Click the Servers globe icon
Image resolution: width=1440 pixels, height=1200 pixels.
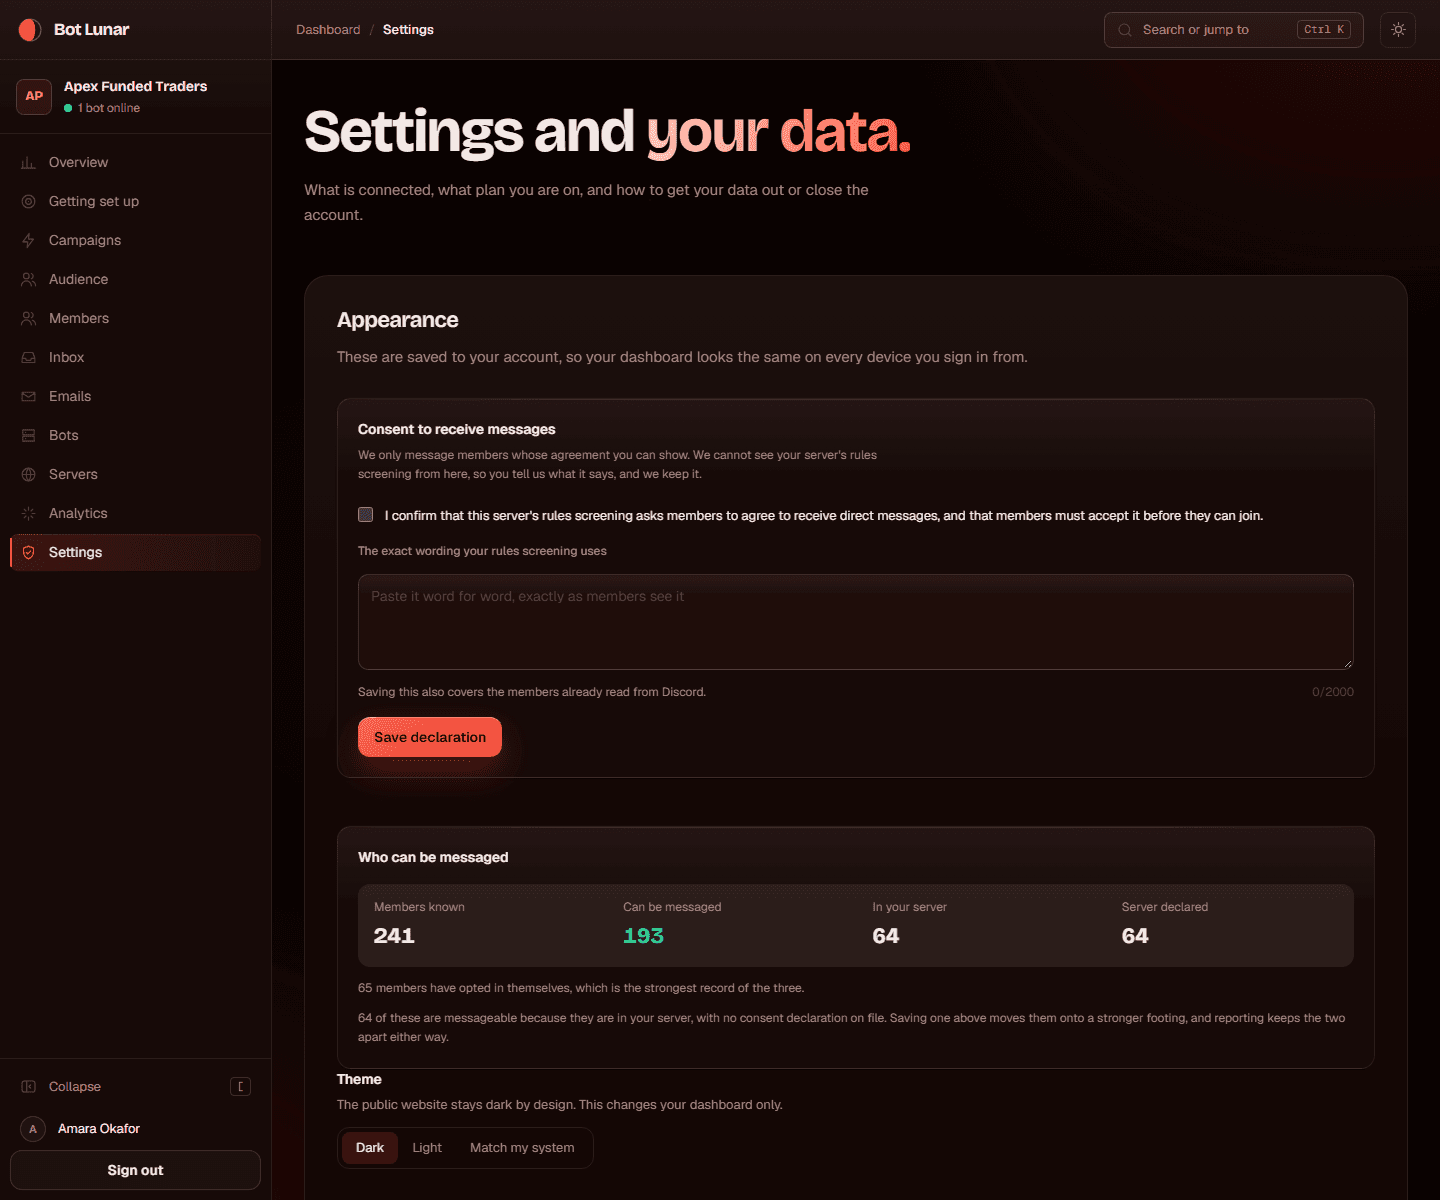[x=28, y=474]
